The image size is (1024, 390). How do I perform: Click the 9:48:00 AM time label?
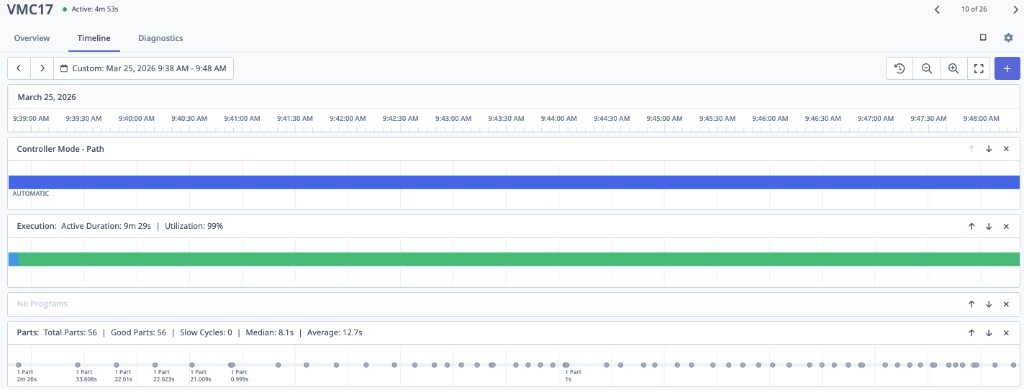tap(981, 119)
